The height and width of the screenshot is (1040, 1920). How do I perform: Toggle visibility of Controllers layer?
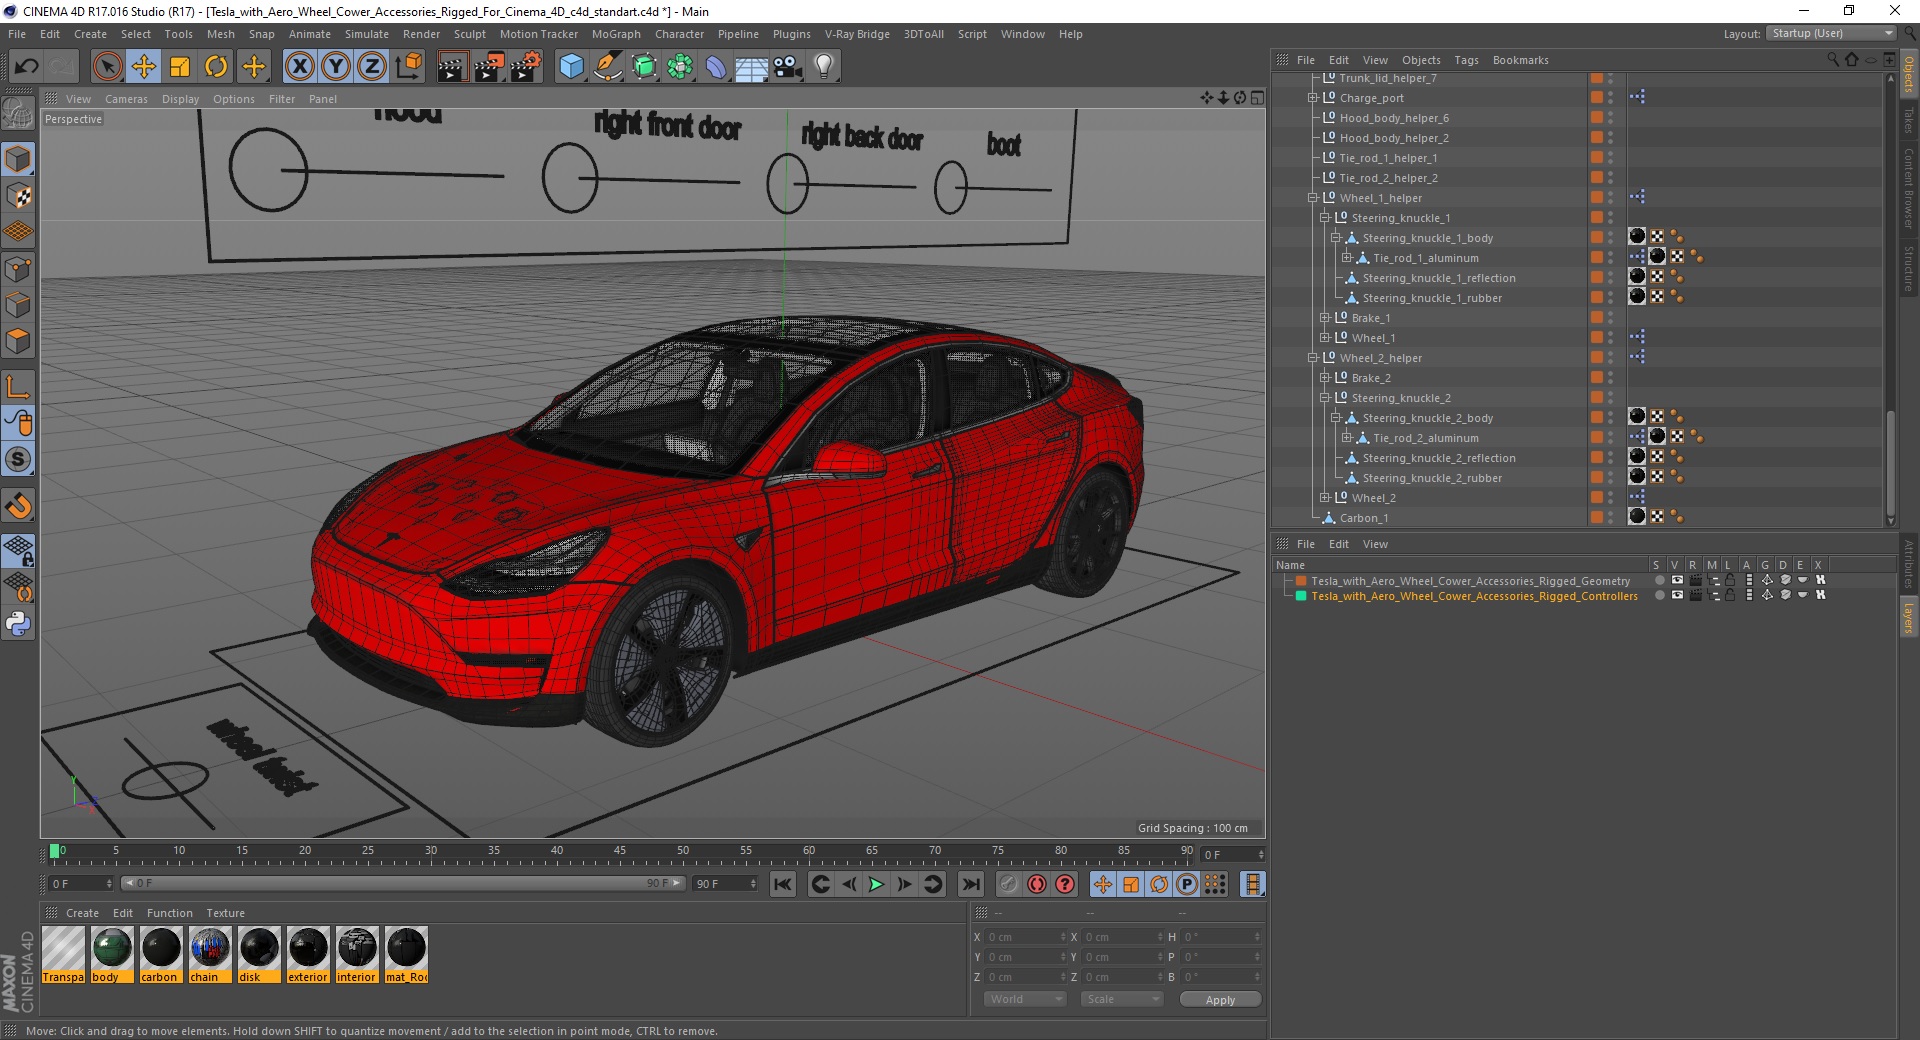pyautogui.click(x=1677, y=596)
